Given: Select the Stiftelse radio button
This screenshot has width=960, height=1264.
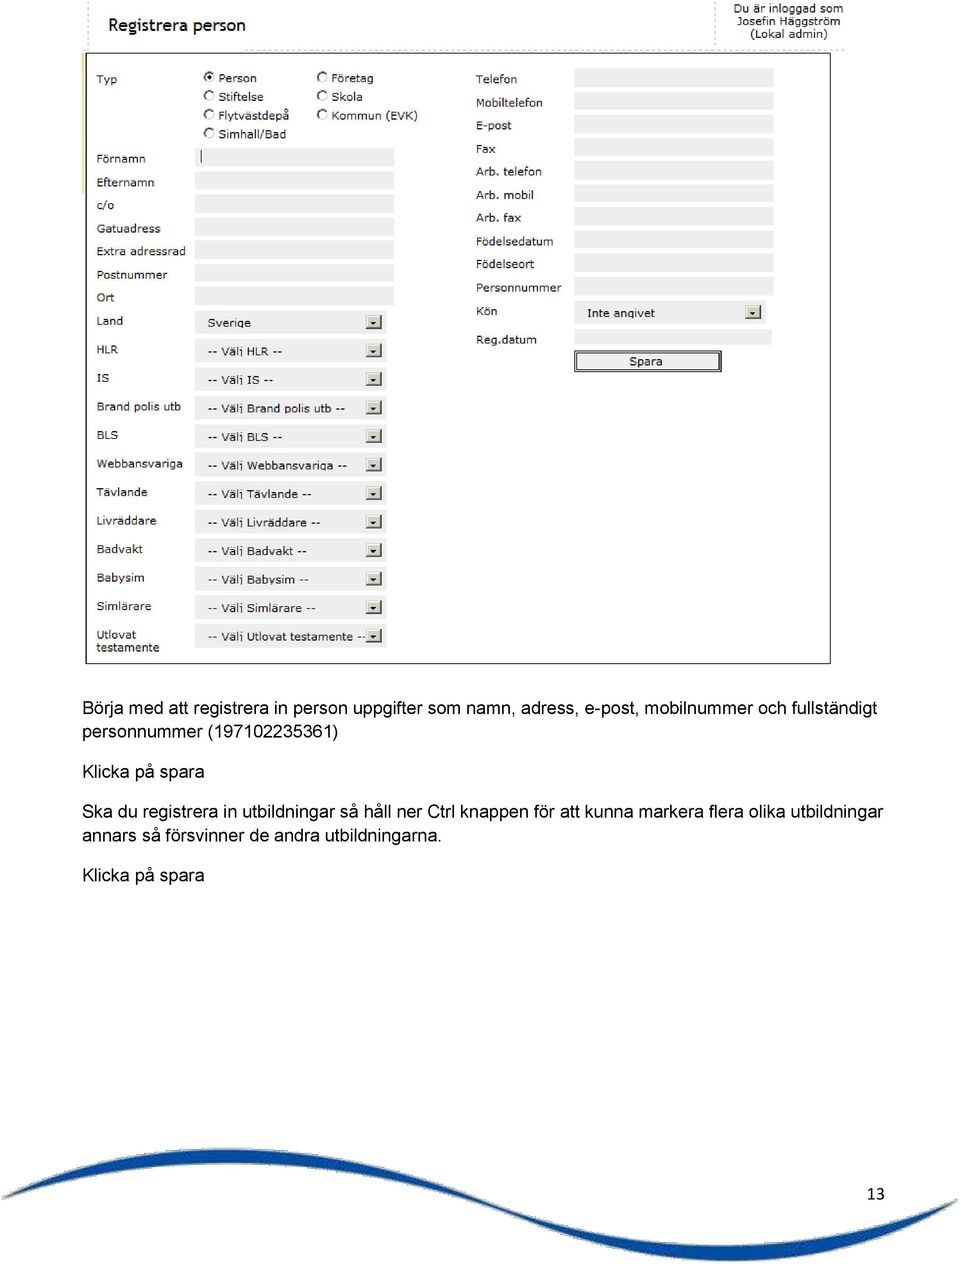Looking at the screenshot, I should tap(209, 96).
